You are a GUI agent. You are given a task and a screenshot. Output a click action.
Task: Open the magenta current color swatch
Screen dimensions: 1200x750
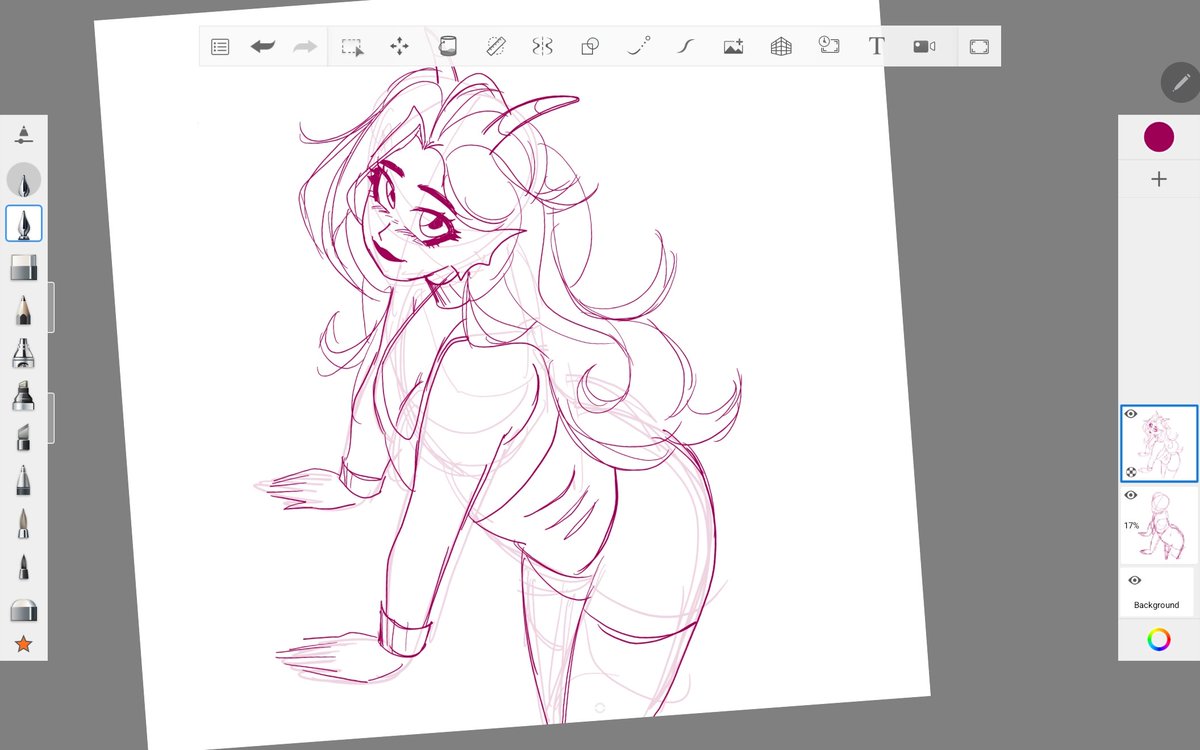pos(1159,137)
